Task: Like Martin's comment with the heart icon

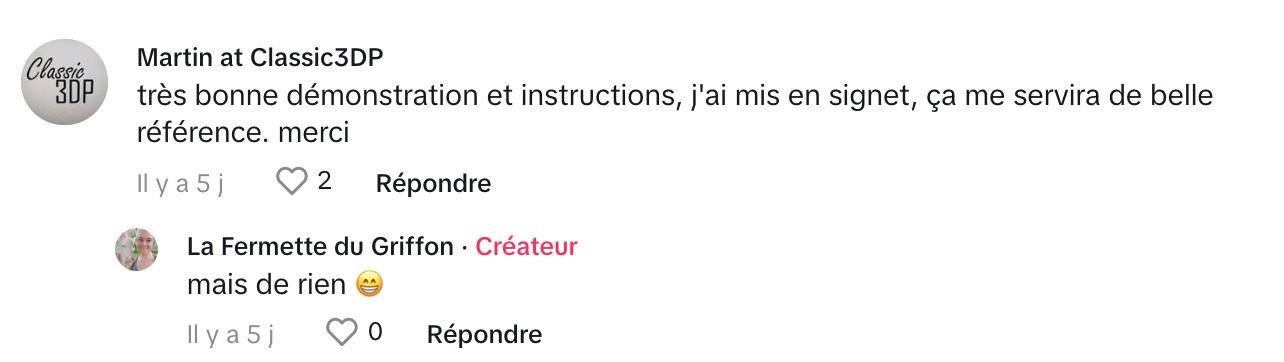Action: [x=291, y=182]
